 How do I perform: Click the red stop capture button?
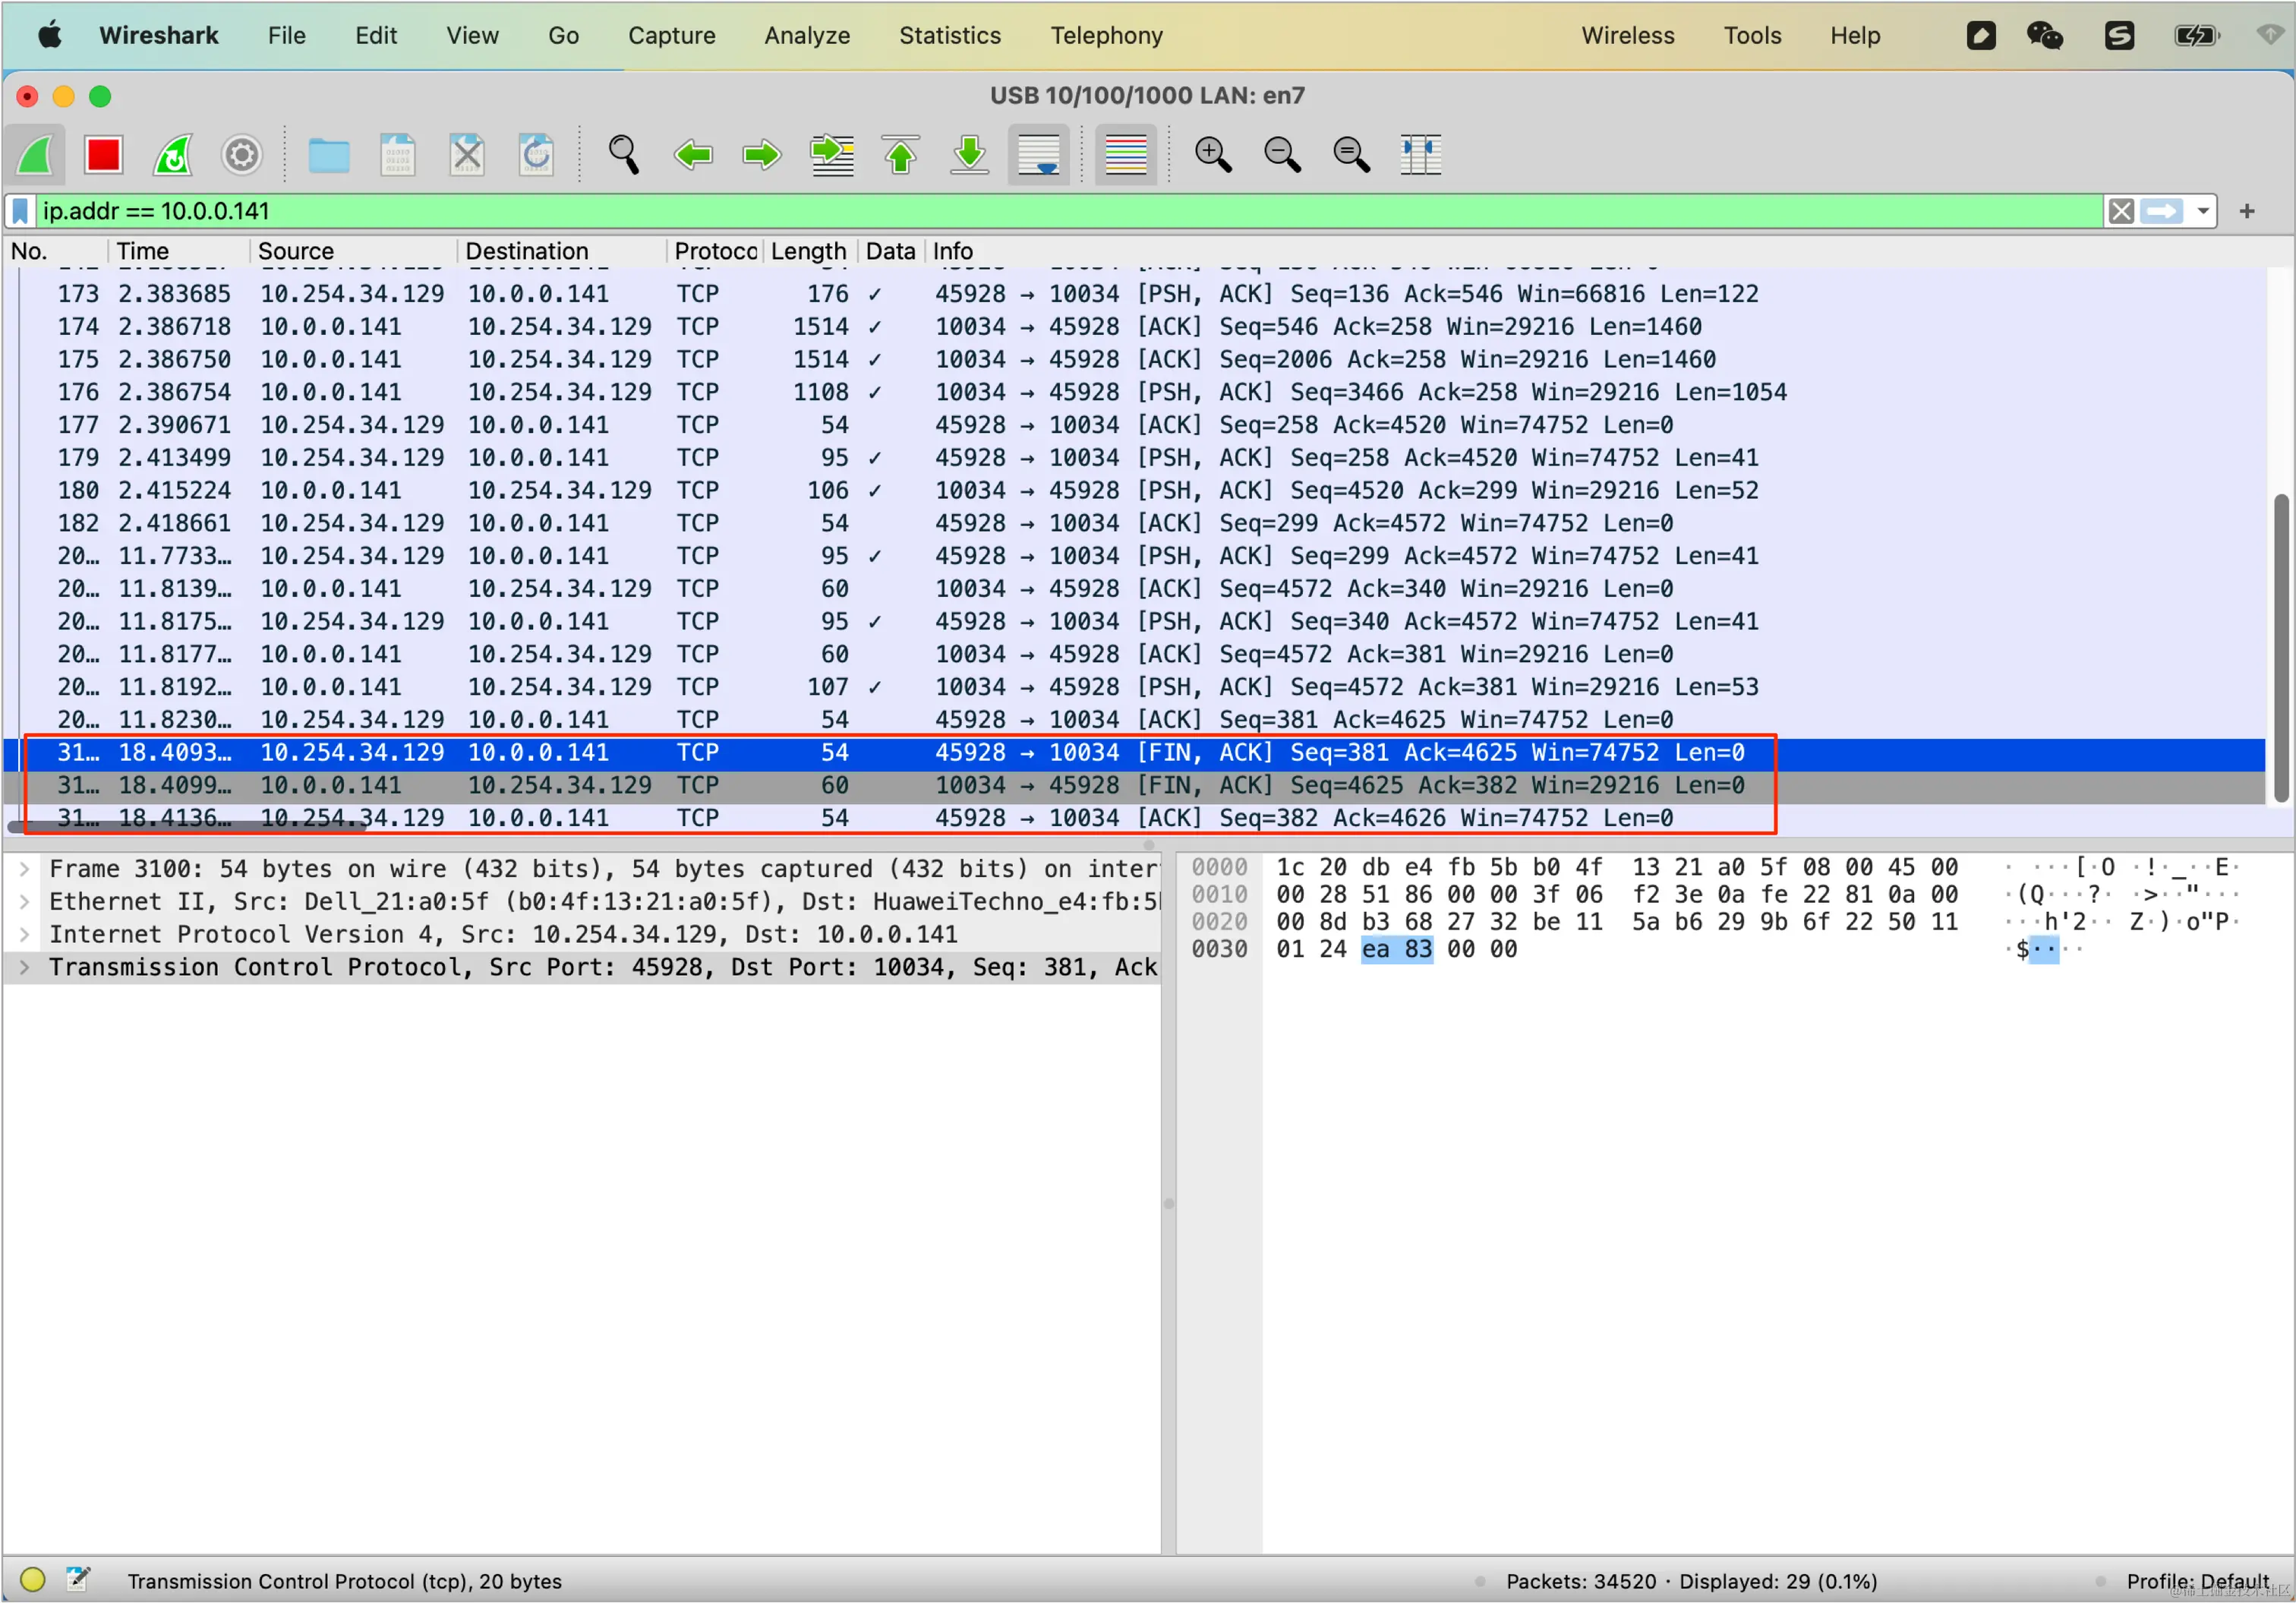tap(103, 155)
